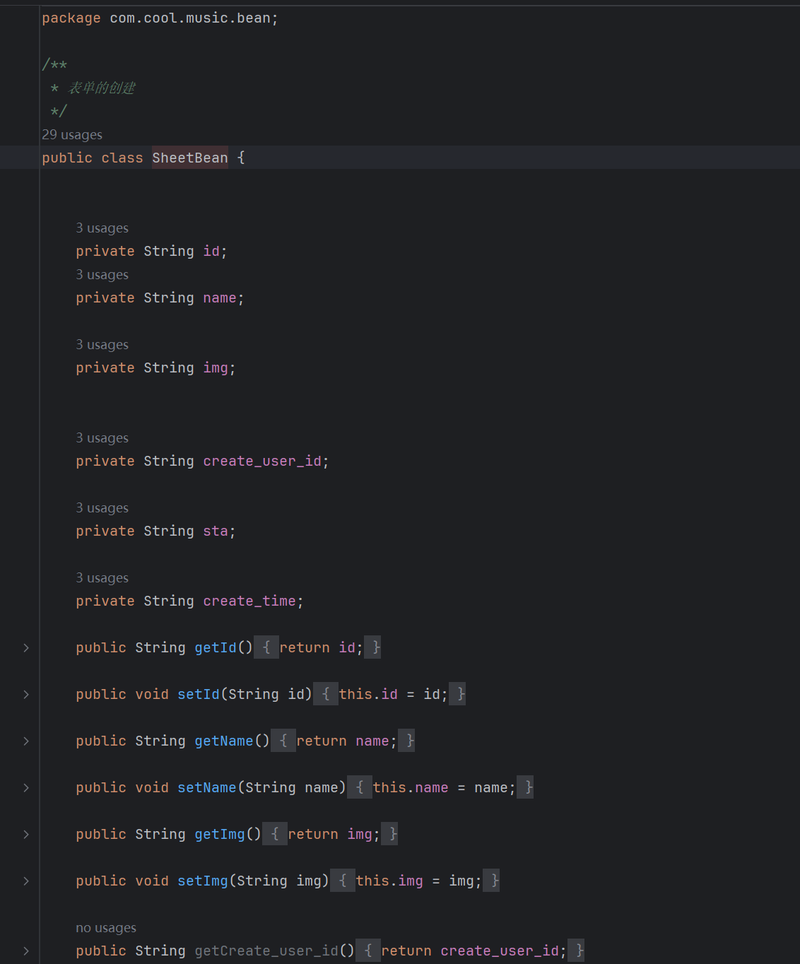Click the create_time field name
800x964 pixels.
(x=250, y=601)
